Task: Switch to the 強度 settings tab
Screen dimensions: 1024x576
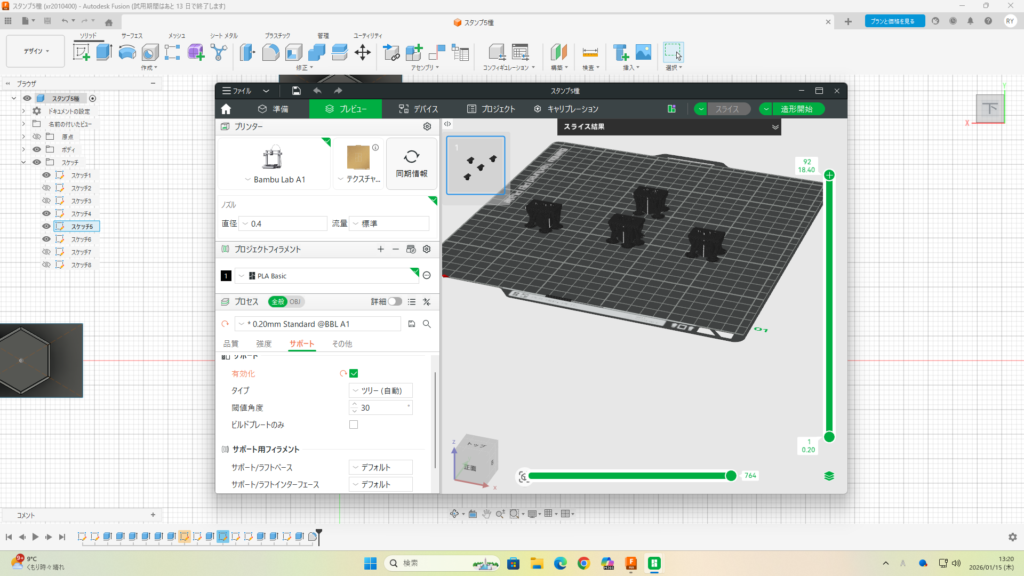Action: pos(263,344)
